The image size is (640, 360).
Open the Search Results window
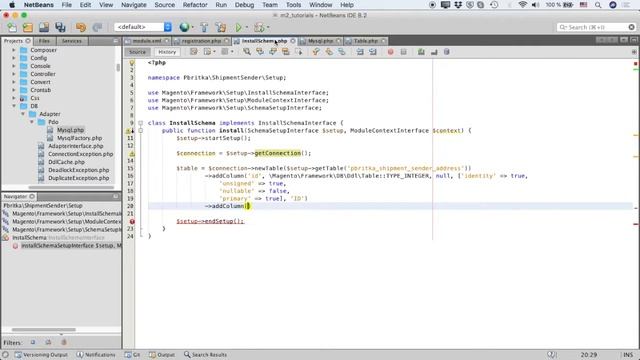coord(205,355)
